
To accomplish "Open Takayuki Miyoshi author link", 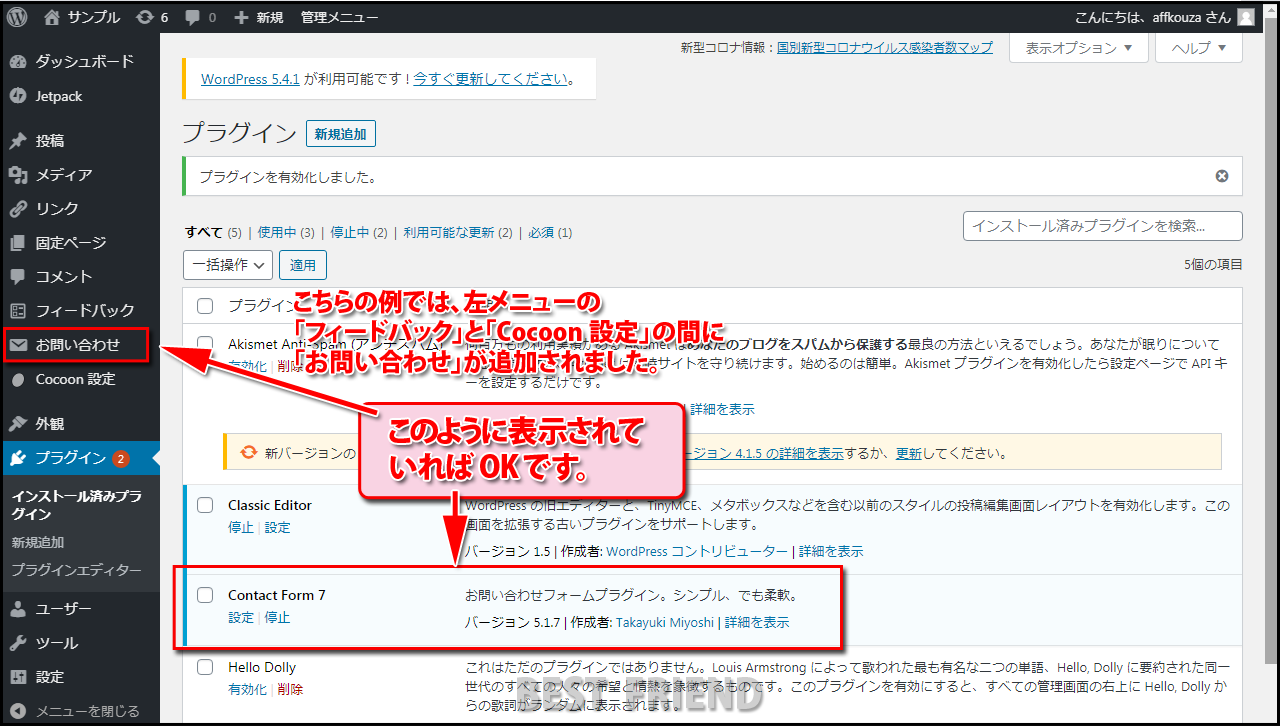I will point(665,622).
